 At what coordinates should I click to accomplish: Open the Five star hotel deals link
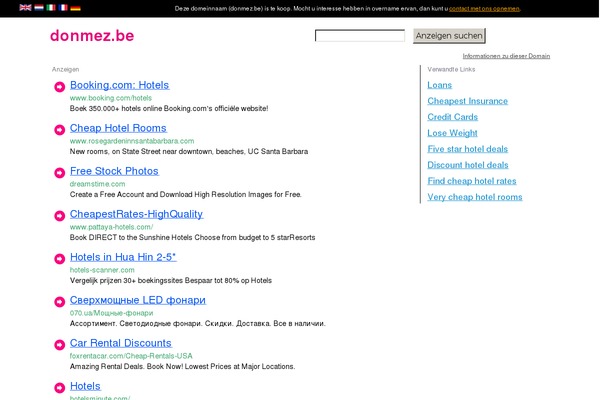click(x=468, y=149)
